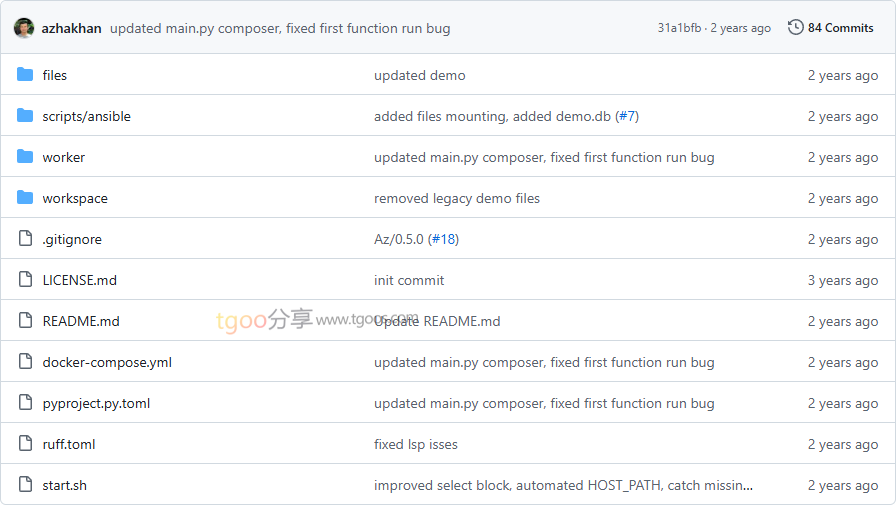
Task: Open the README.md file
Action: 81,321
